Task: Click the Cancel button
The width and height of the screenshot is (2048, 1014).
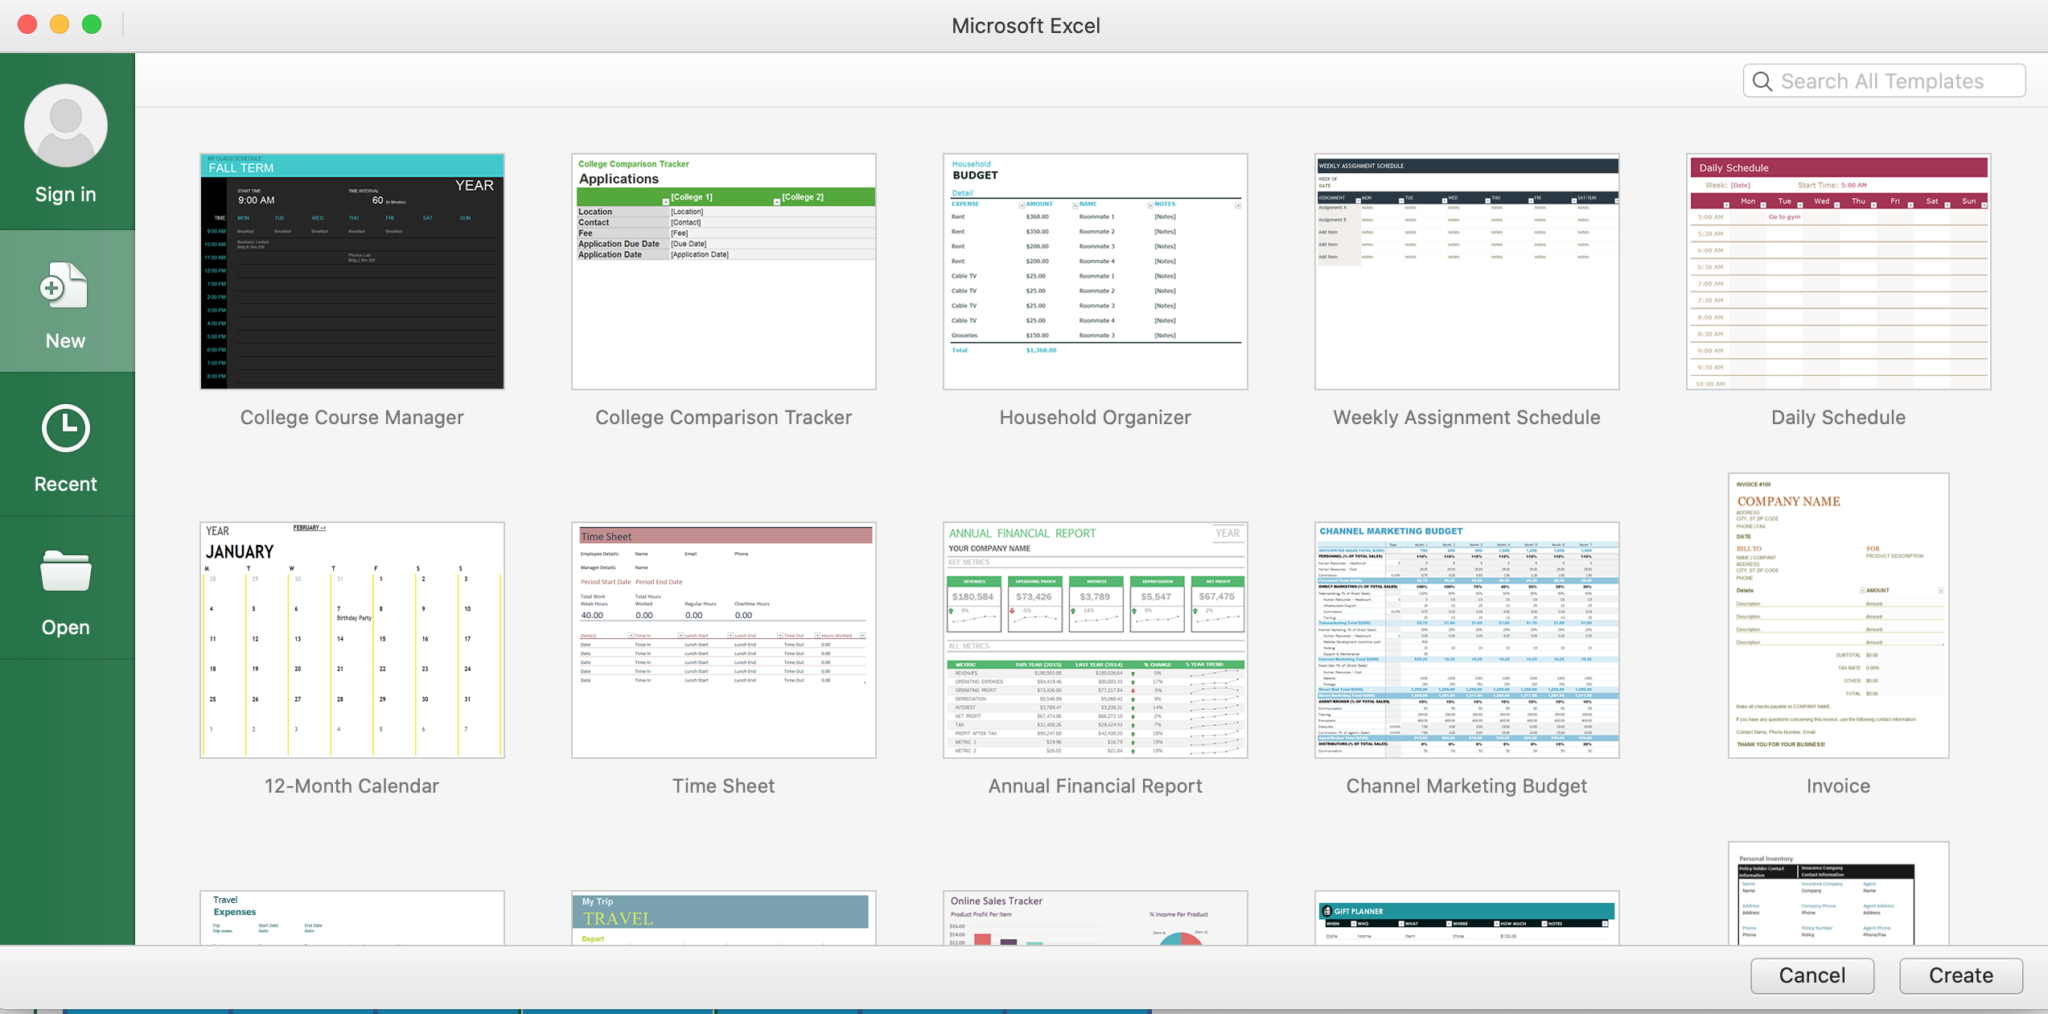Action: pos(1812,975)
